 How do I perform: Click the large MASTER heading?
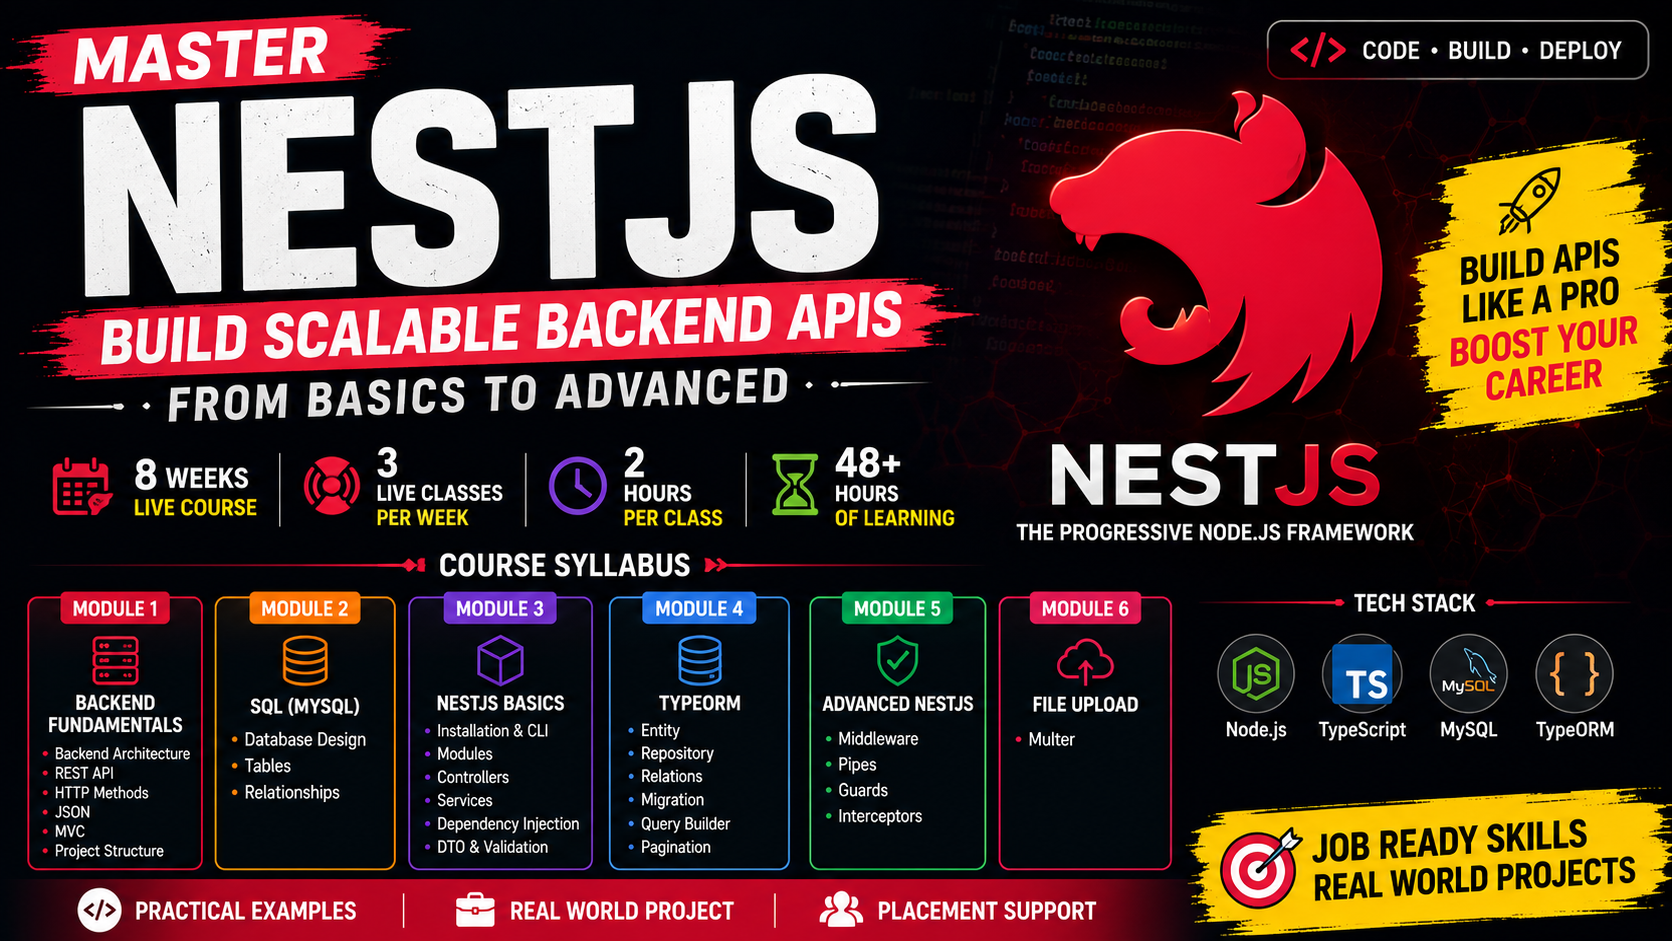(x=200, y=57)
